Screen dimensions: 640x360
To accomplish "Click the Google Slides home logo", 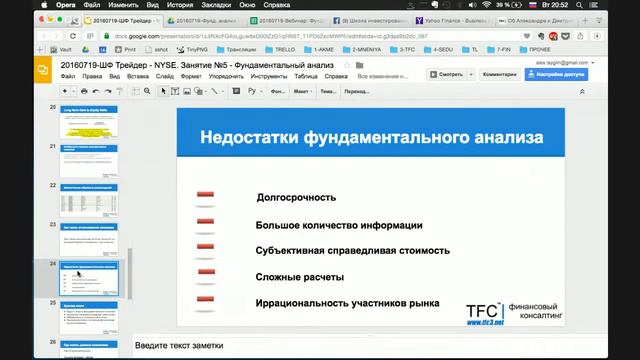I will coord(43,70).
